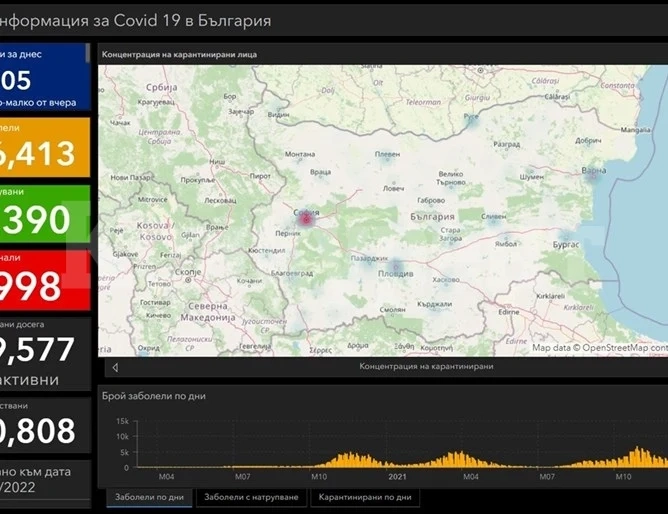This screenshot has width=668, height=514.
Task: Click the left arrow below the map
Action: 115,367
